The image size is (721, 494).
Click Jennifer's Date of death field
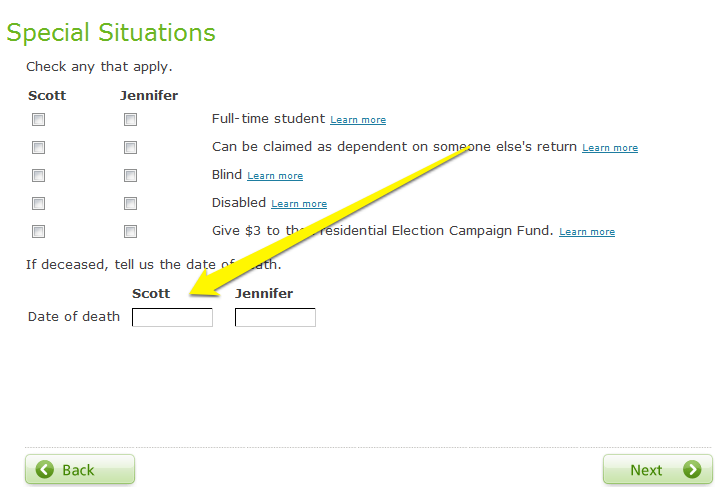click(275, 318)
